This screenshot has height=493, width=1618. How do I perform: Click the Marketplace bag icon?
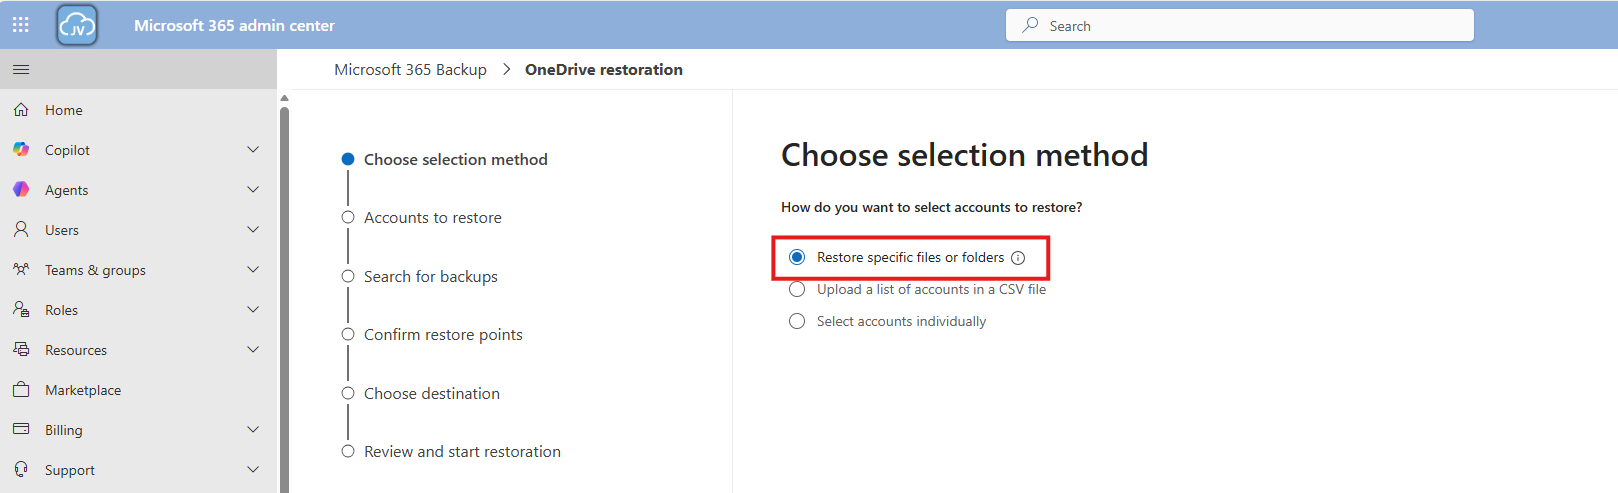[x=21, y=390]
